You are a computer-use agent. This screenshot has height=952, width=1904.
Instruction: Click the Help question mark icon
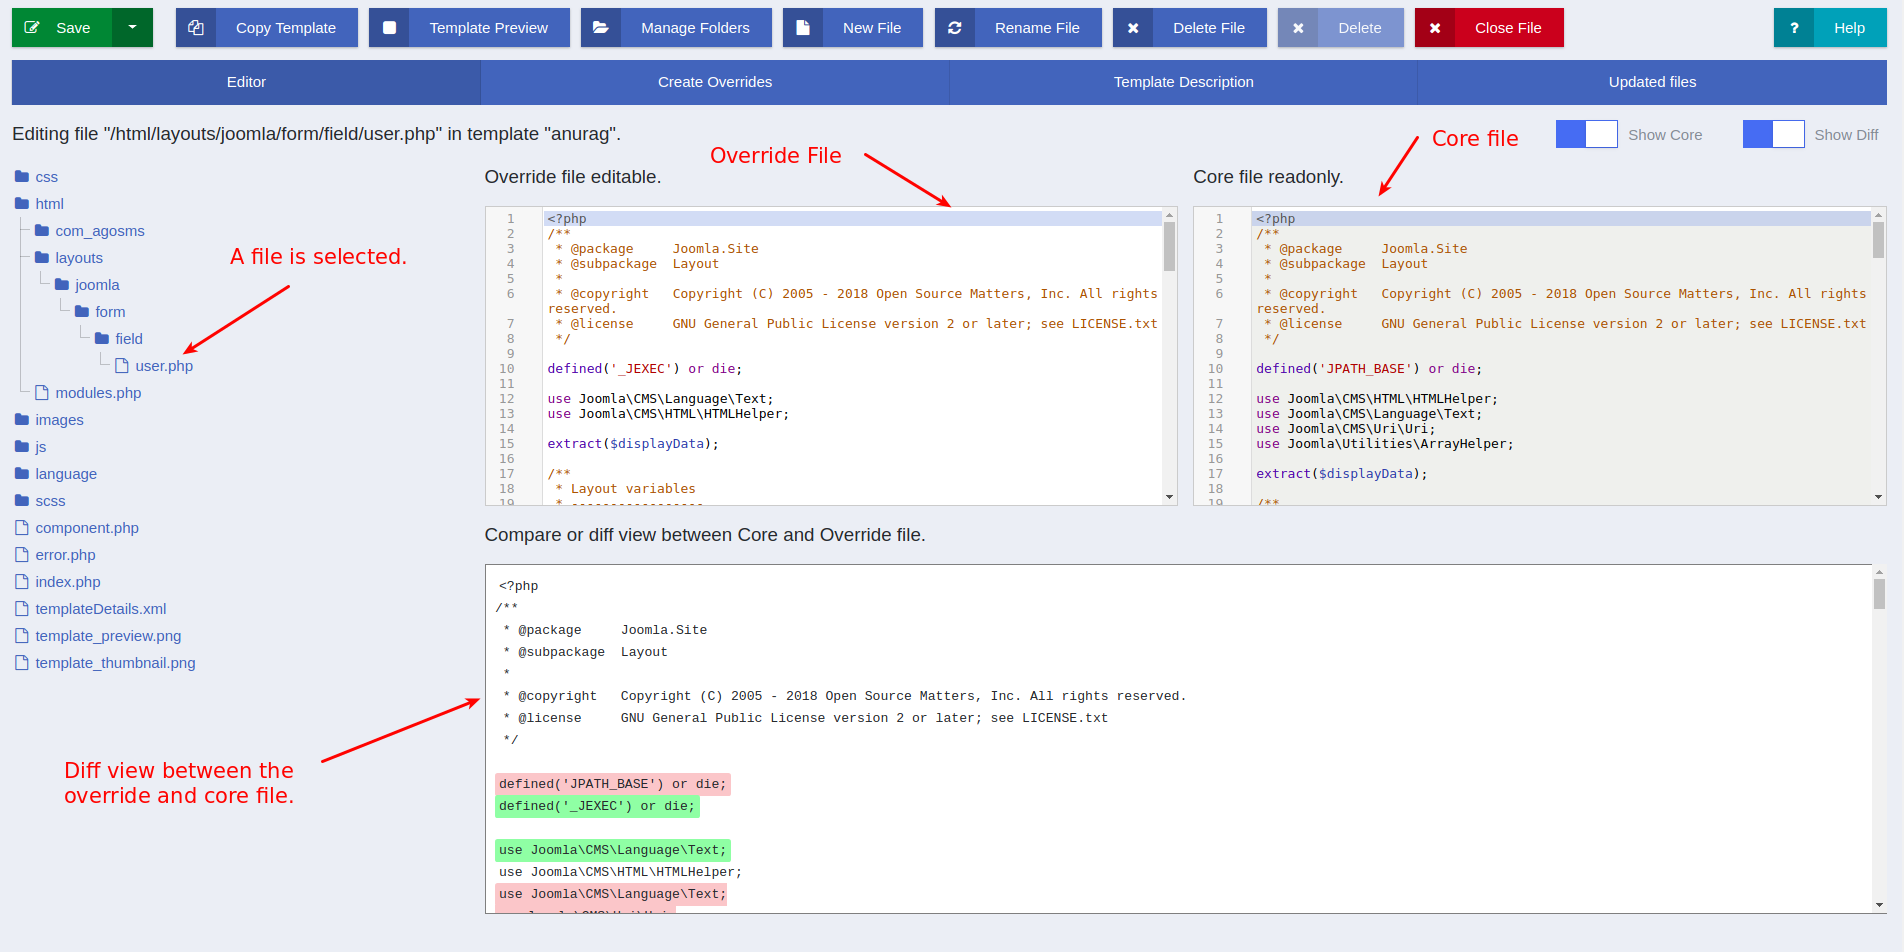pos(1794,28)
